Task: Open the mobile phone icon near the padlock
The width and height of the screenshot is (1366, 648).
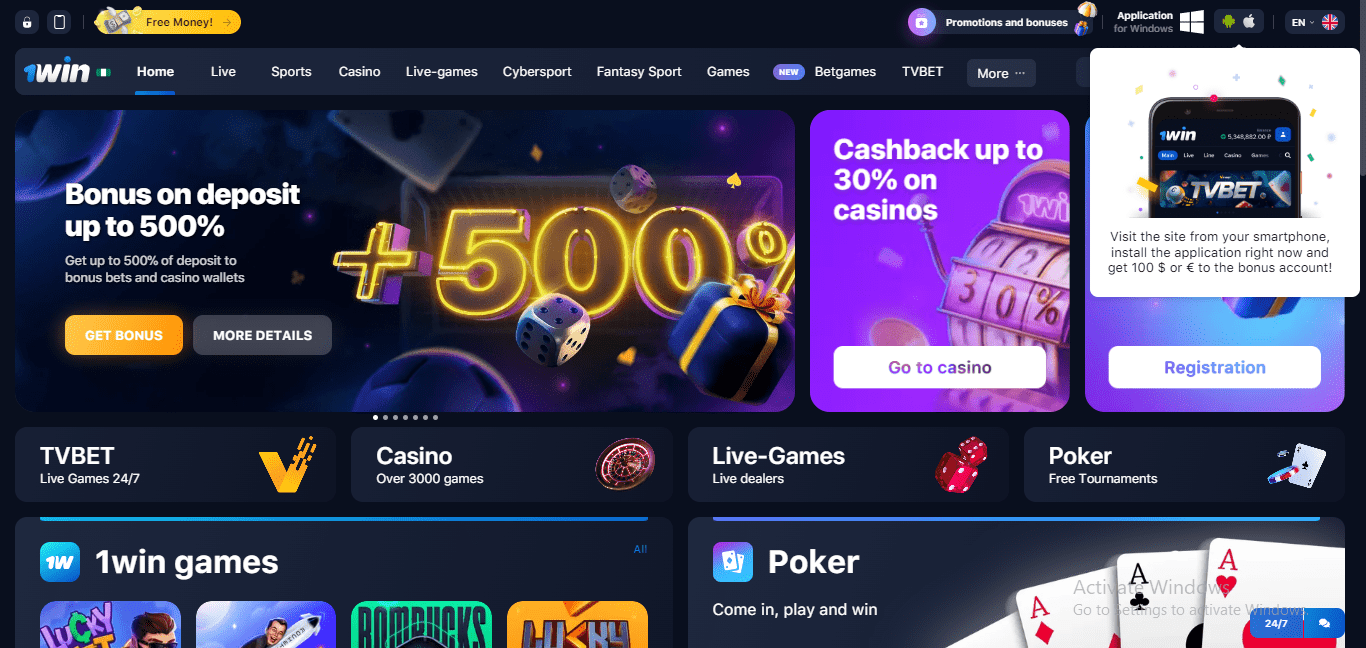Action: point(59,22)
